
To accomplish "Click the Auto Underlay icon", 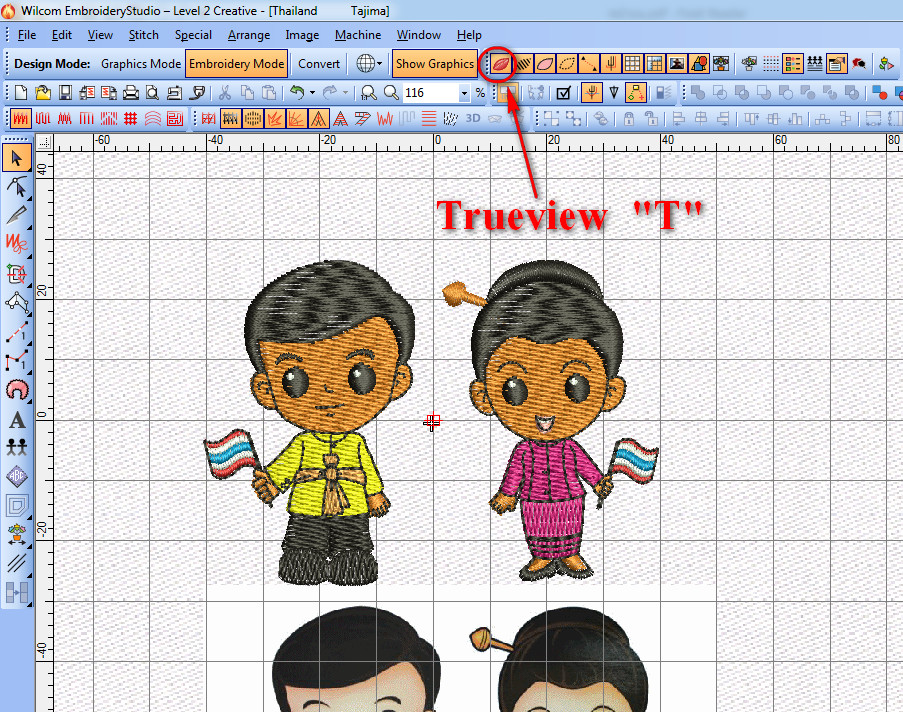I will tap(208, 119).
